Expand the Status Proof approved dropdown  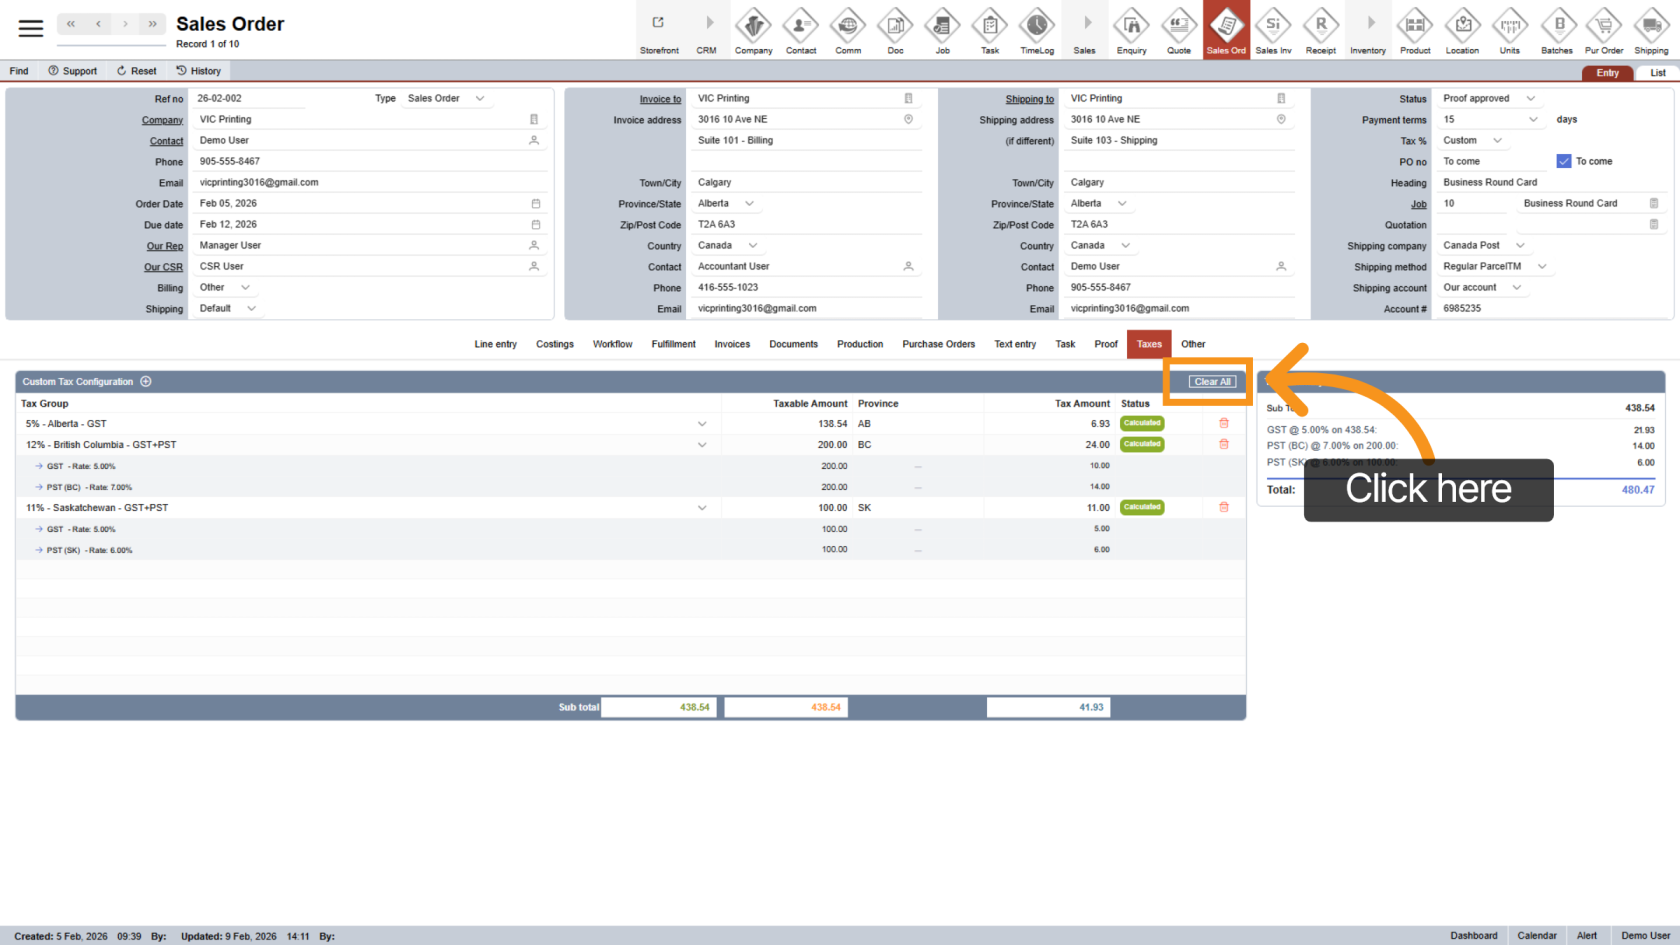[x=1530, y=99]
